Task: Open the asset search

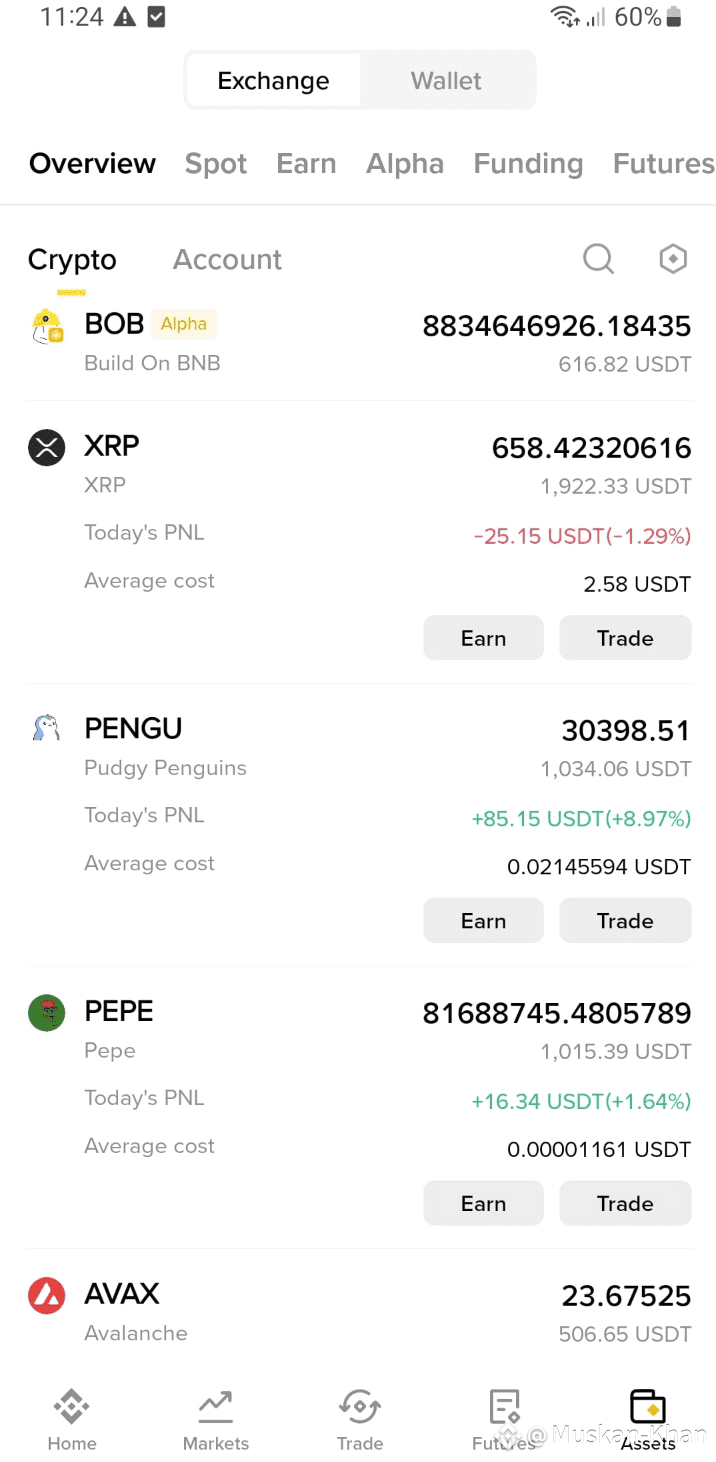Action: tap(598, 259)
